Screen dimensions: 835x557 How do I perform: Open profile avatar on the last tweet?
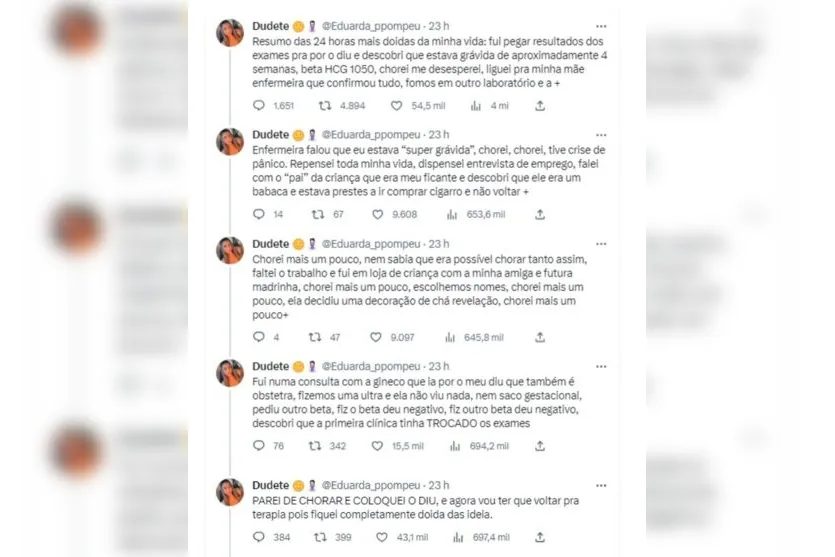[x=230, y=492]
